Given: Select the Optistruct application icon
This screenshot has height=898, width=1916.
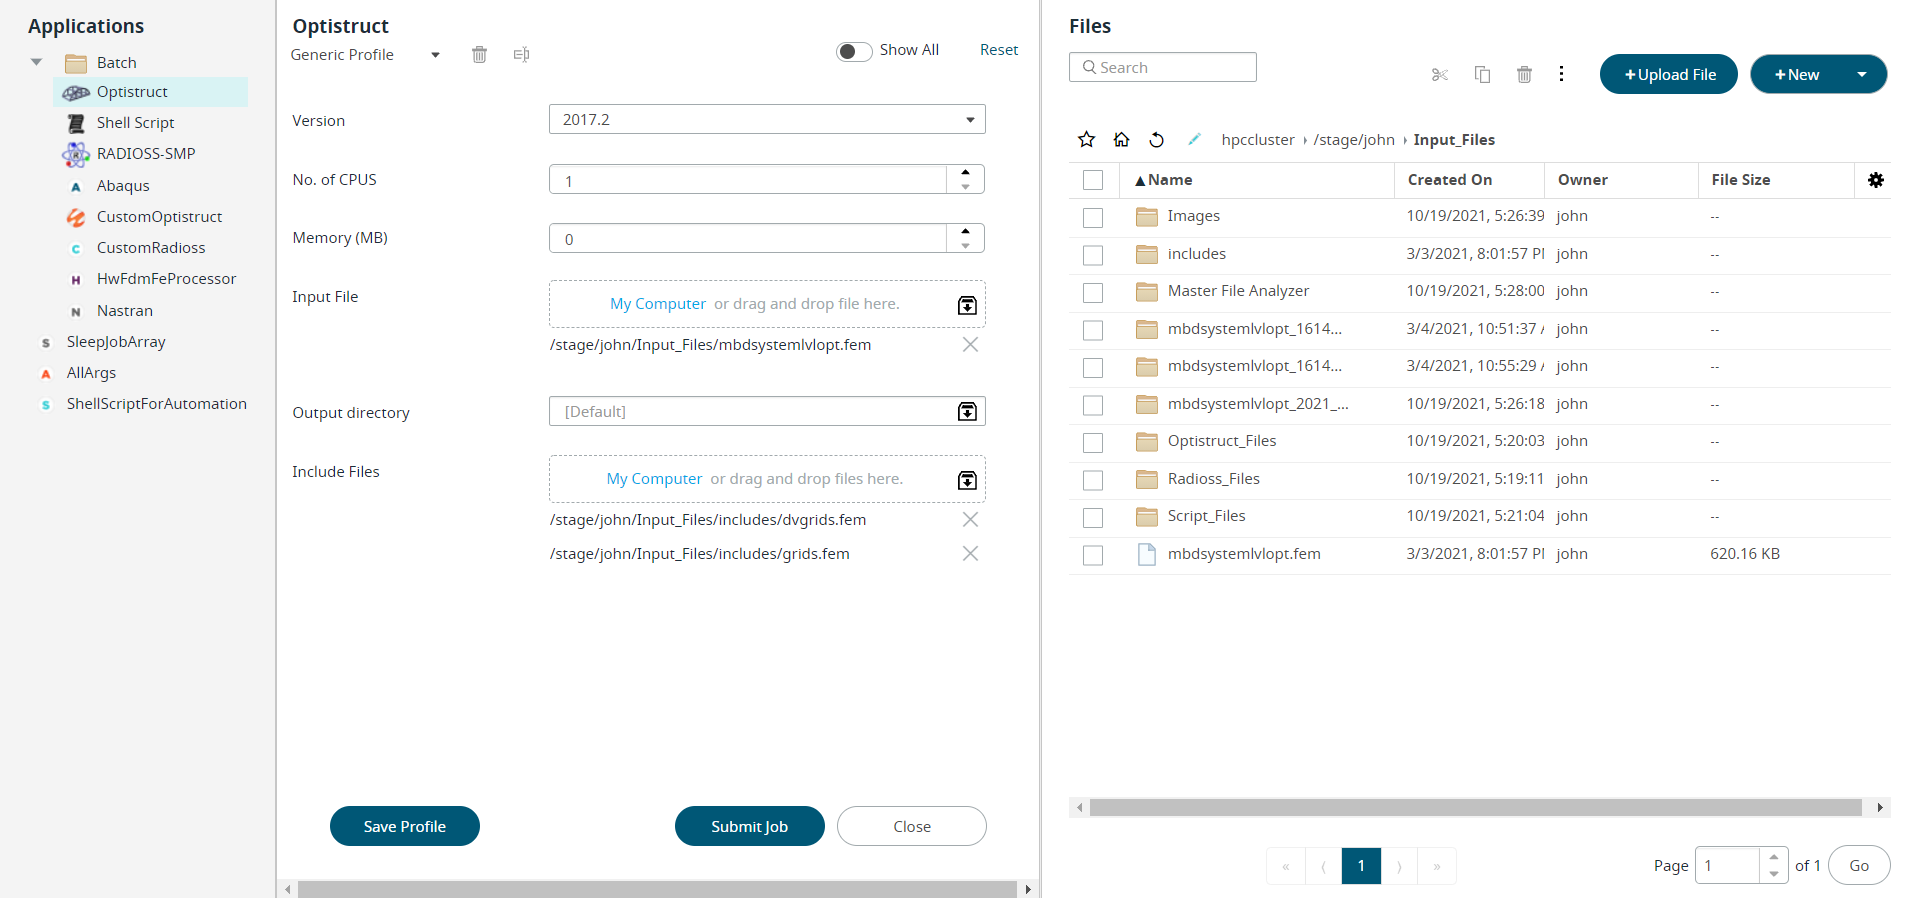Looking at the screenshot, I should coord(76,92).
